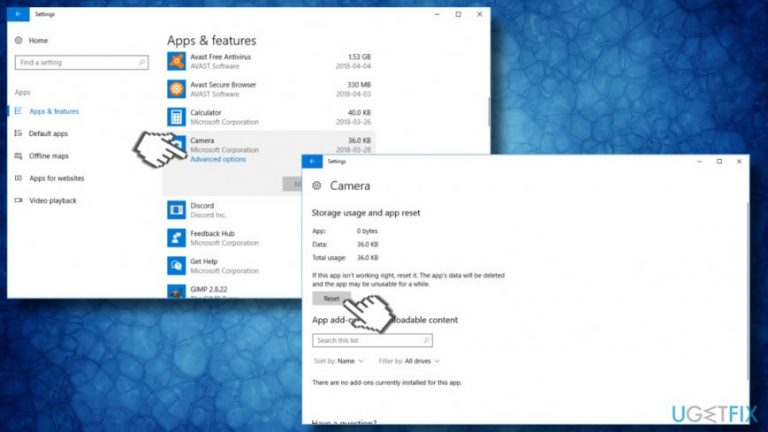Select Calculator app entry
This screenshot has width=768, height=432.
pyautogui.click(x=269, y=117)
